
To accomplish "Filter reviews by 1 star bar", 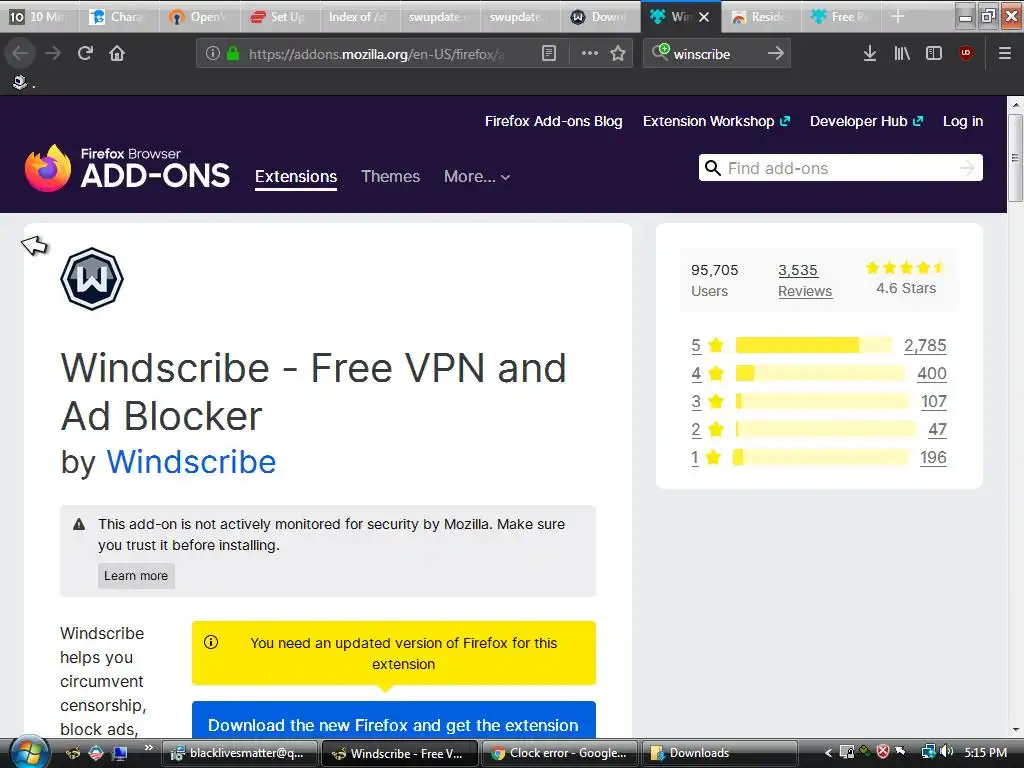I will click(x=820, y=457).
